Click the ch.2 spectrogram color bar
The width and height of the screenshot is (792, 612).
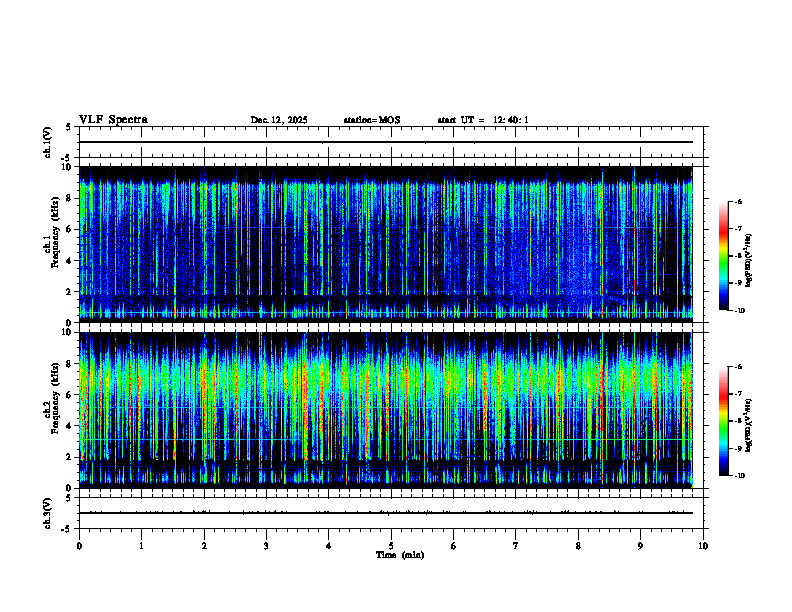[724, 421]
